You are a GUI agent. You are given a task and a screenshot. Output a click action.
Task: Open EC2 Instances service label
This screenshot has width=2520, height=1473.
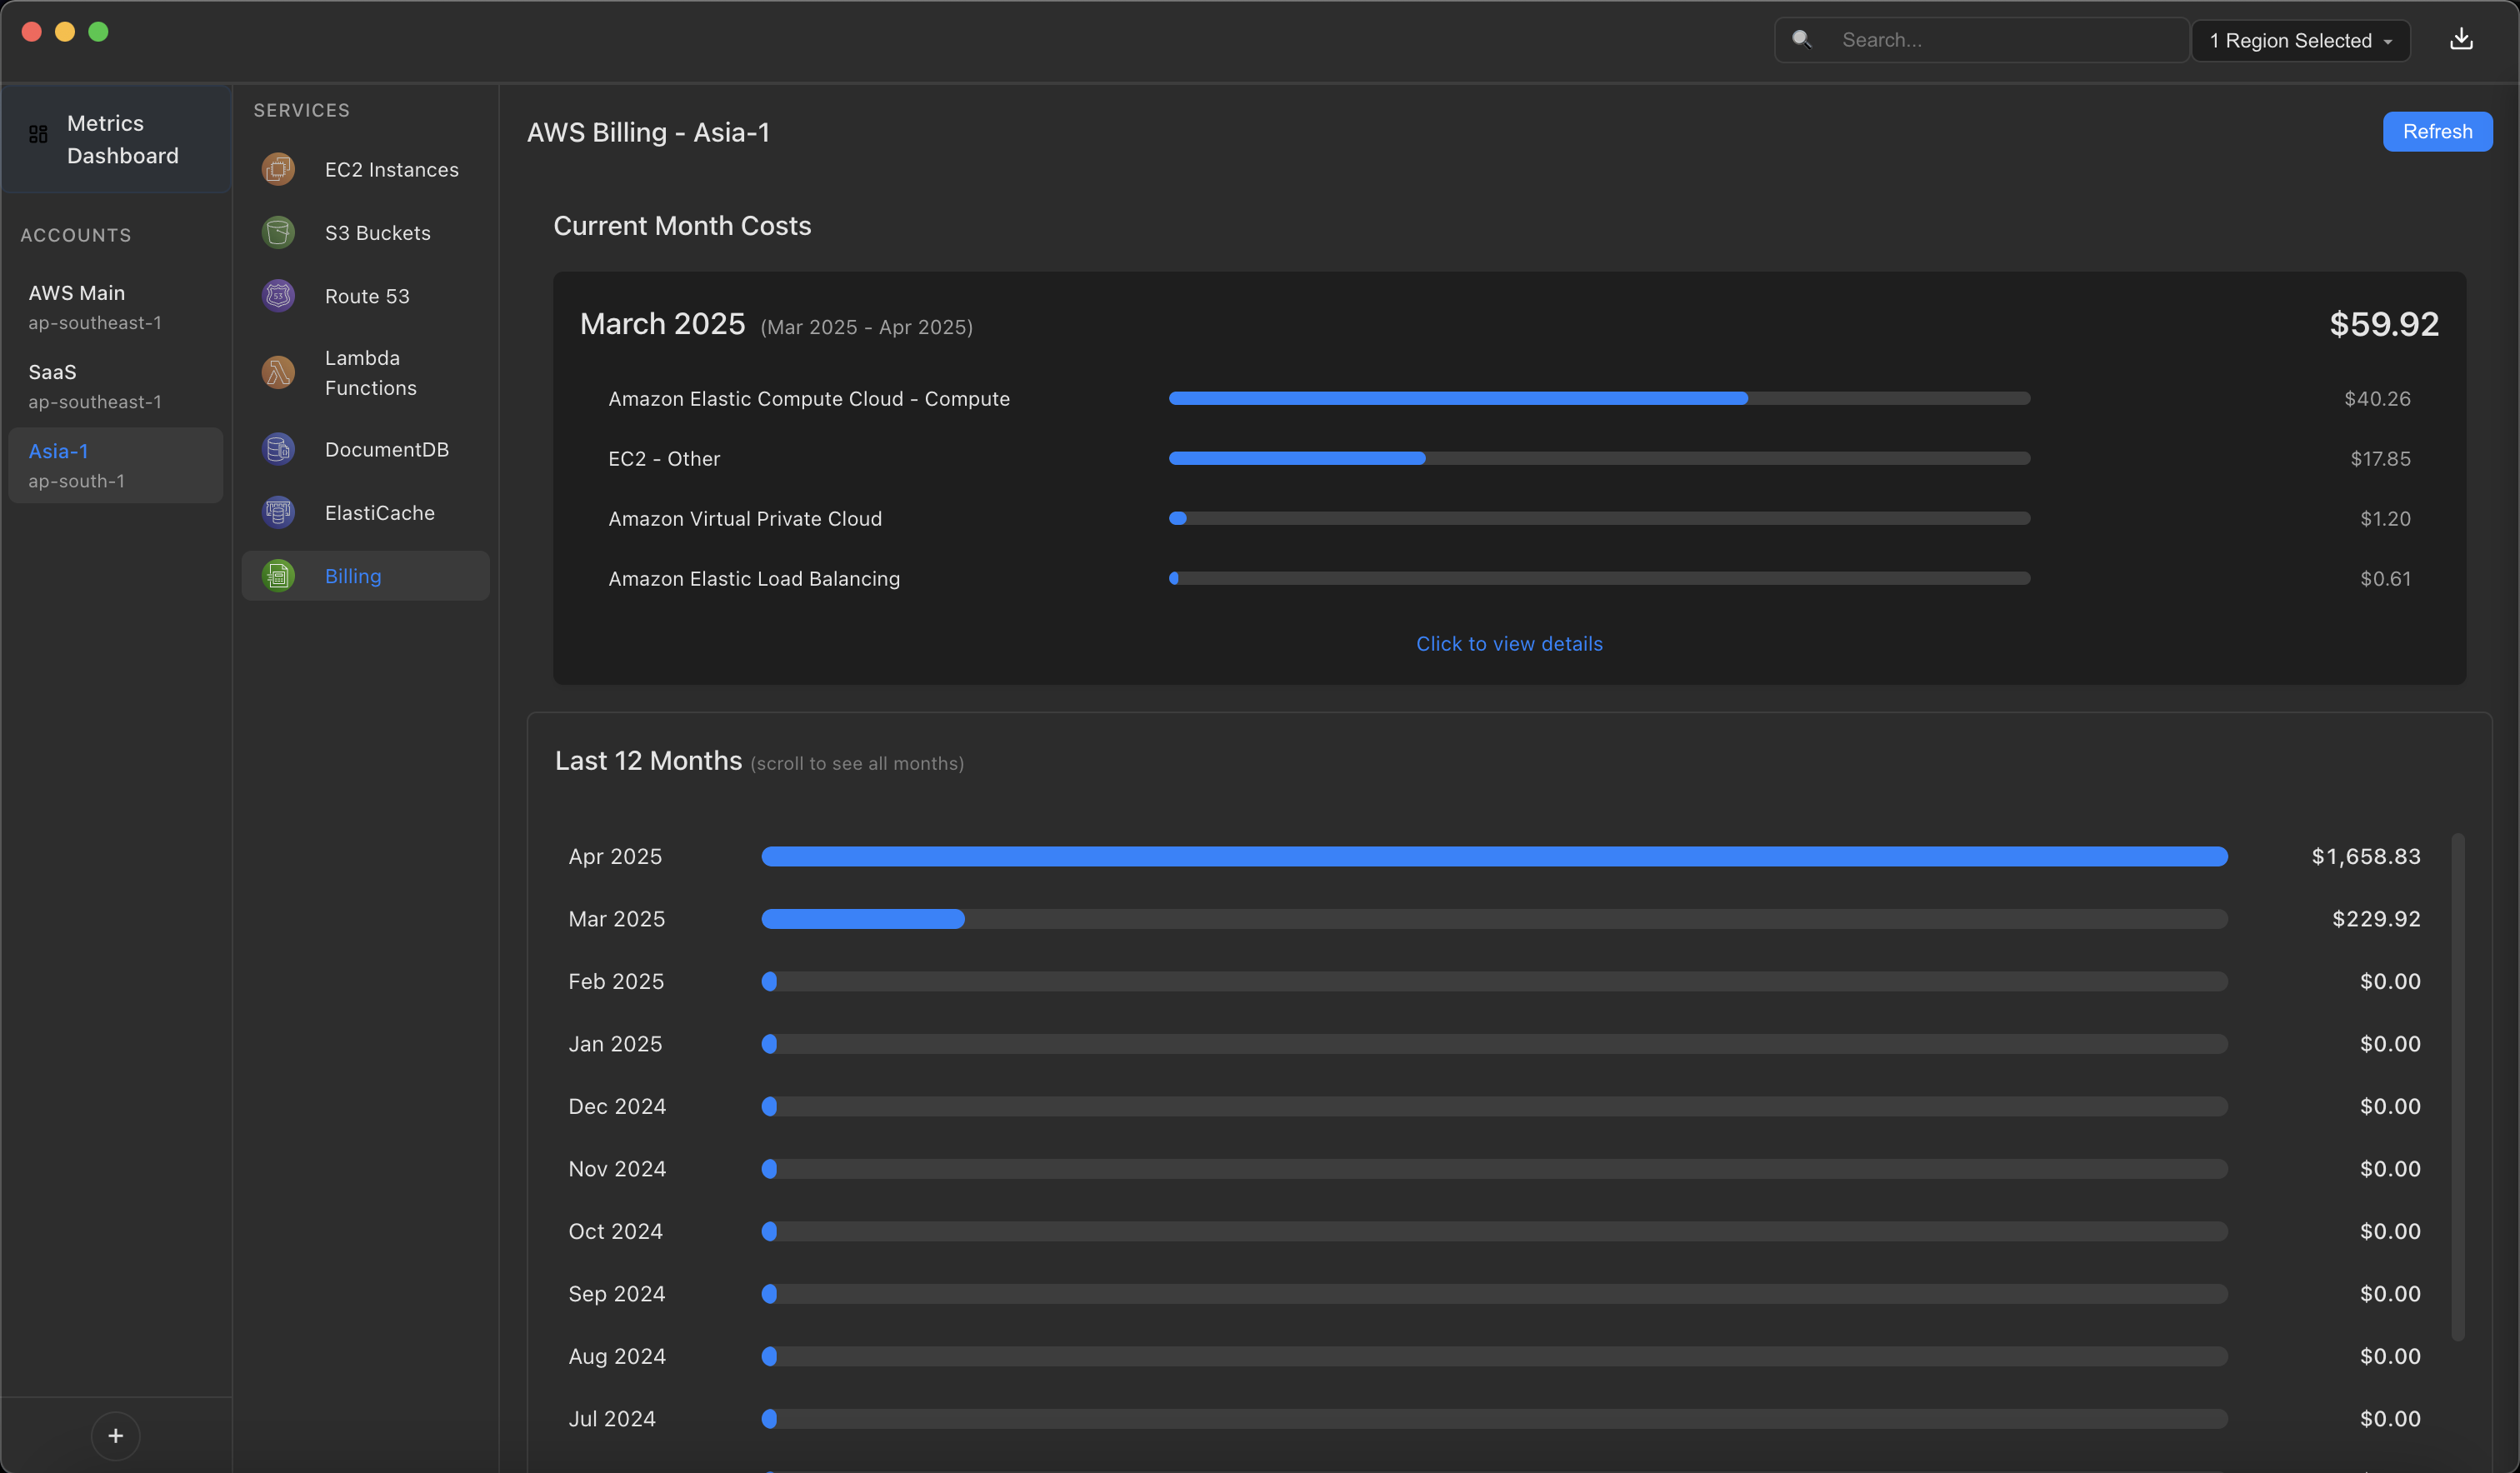pyautogui.click(x=391, y=170)
